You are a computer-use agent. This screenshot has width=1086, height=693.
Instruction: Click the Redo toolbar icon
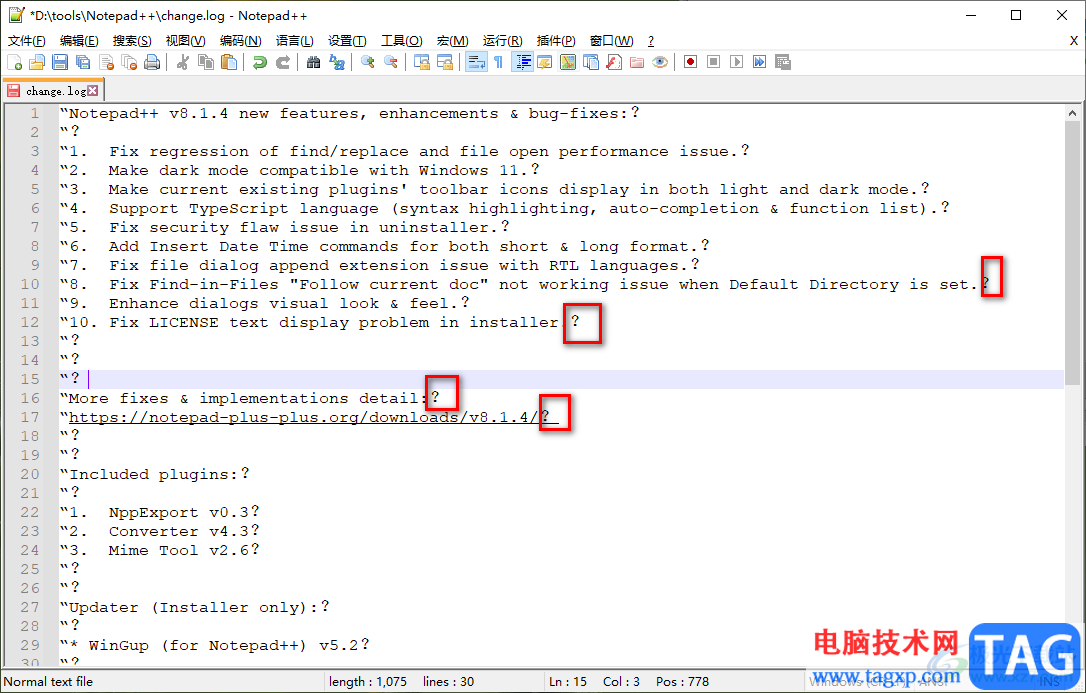tap(283, 62)
